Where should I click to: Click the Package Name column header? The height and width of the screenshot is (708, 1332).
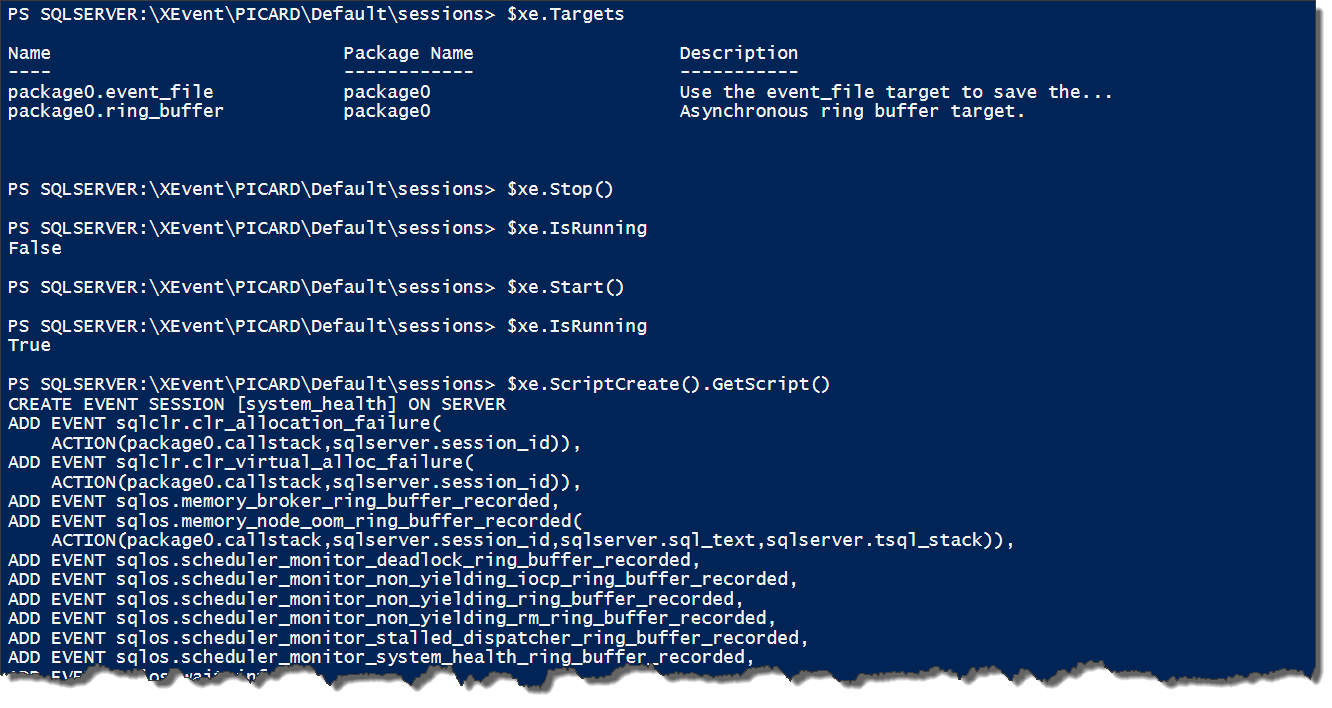(x=408, y=53)
